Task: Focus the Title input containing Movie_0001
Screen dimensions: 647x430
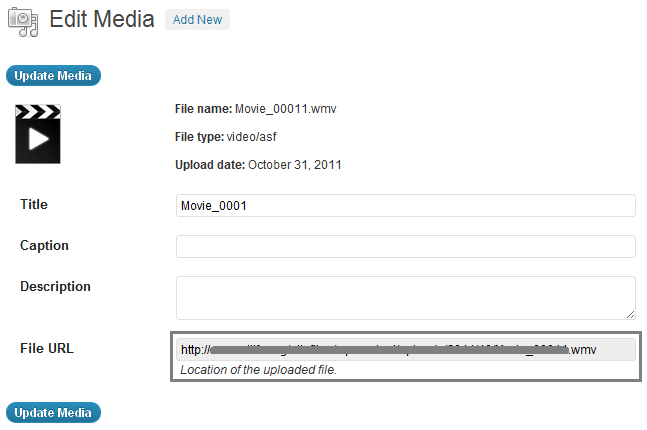Action: [405, 206]
